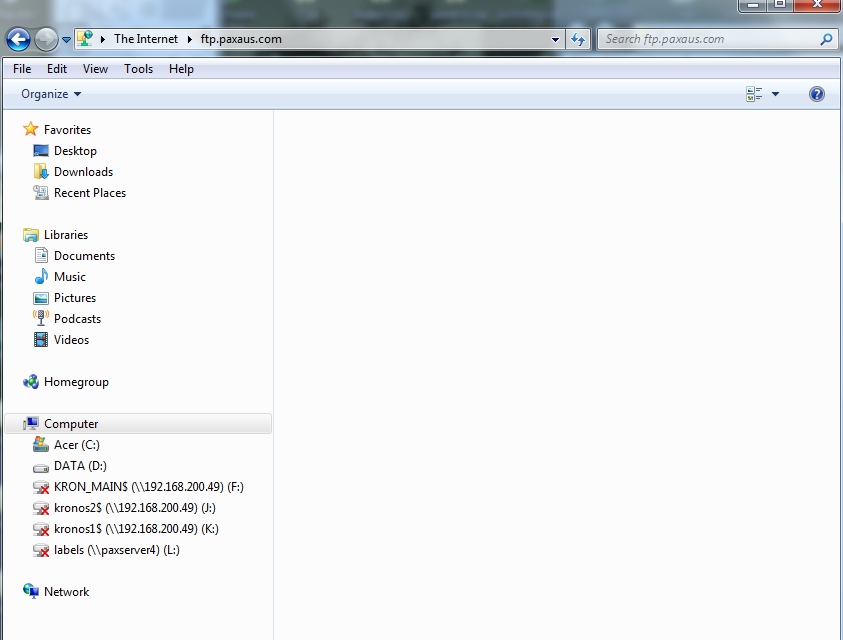Open the view options dropdown arrow
The height and width of the screenshot is (640, 843).
tap(775, 94)
